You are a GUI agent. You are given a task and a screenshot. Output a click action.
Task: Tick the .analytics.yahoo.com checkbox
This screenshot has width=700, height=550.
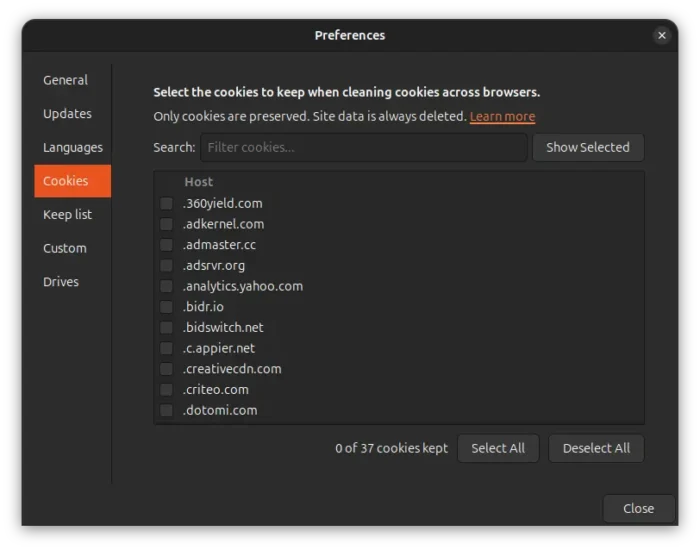(166, 286)
